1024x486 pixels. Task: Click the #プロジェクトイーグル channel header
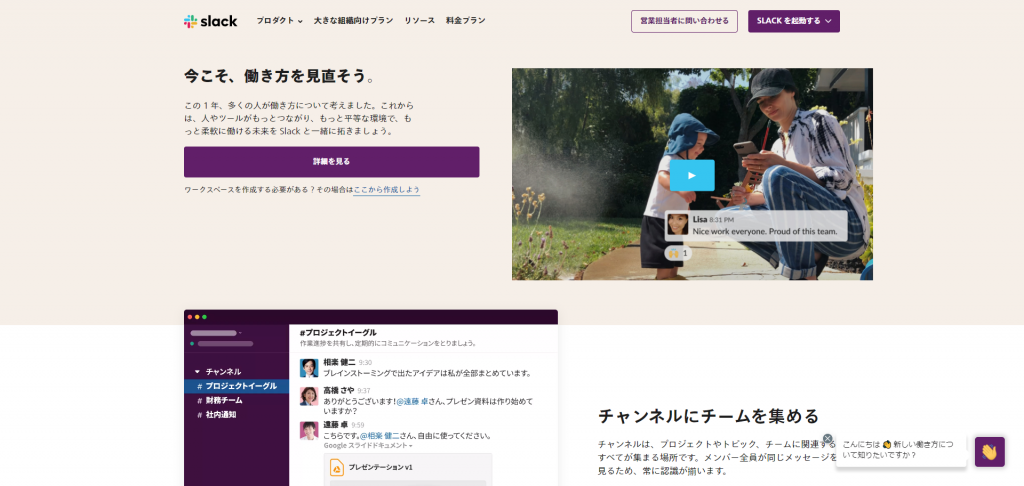click(x=338, y=332)
